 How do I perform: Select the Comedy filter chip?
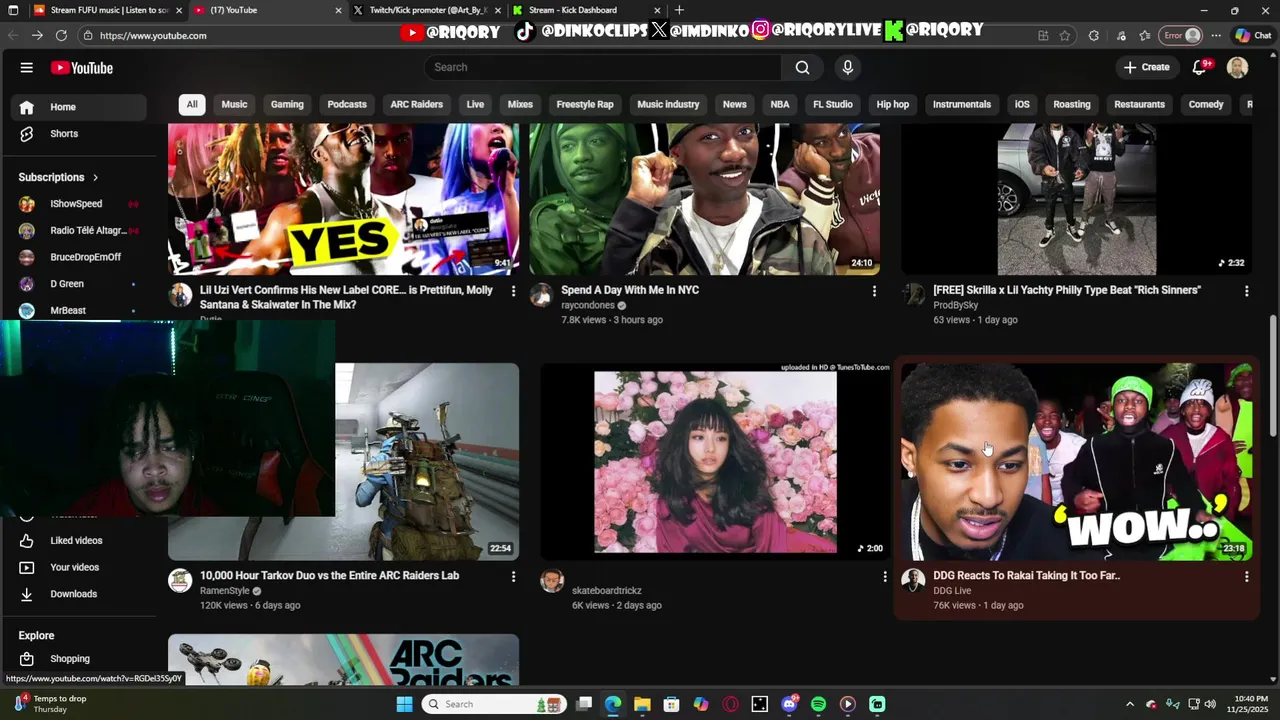click(x=1206, y=104)
